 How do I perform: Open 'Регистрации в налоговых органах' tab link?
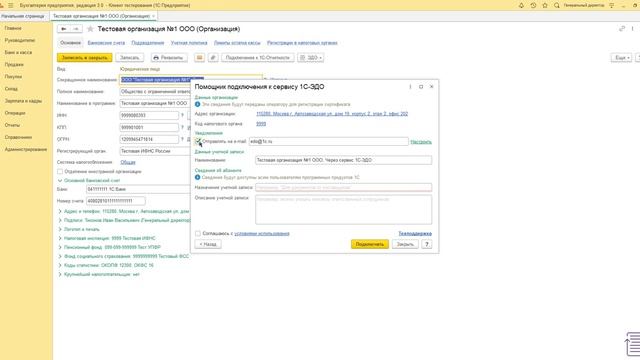point(302,43)
